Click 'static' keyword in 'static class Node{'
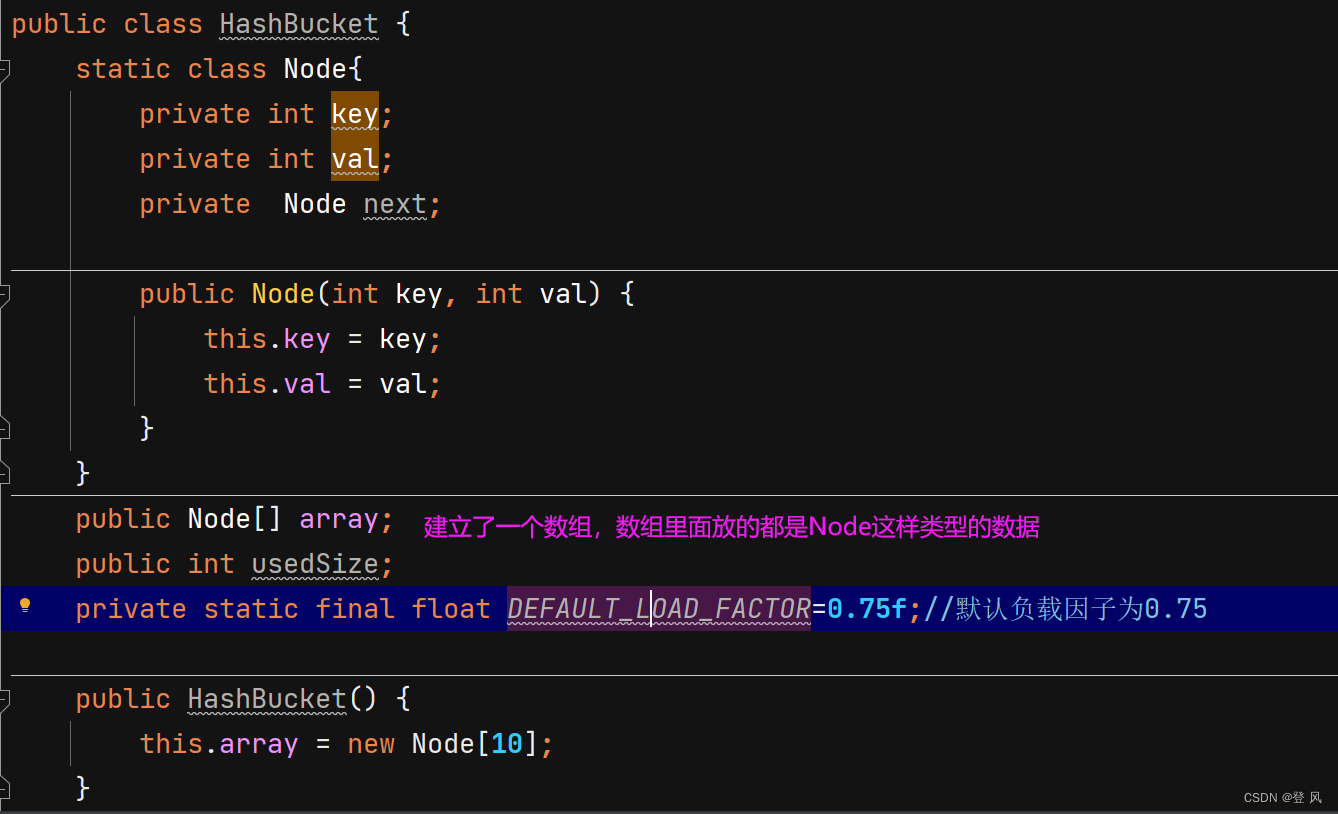Screen dimensions: 1338x814 [x=123, y=69]
